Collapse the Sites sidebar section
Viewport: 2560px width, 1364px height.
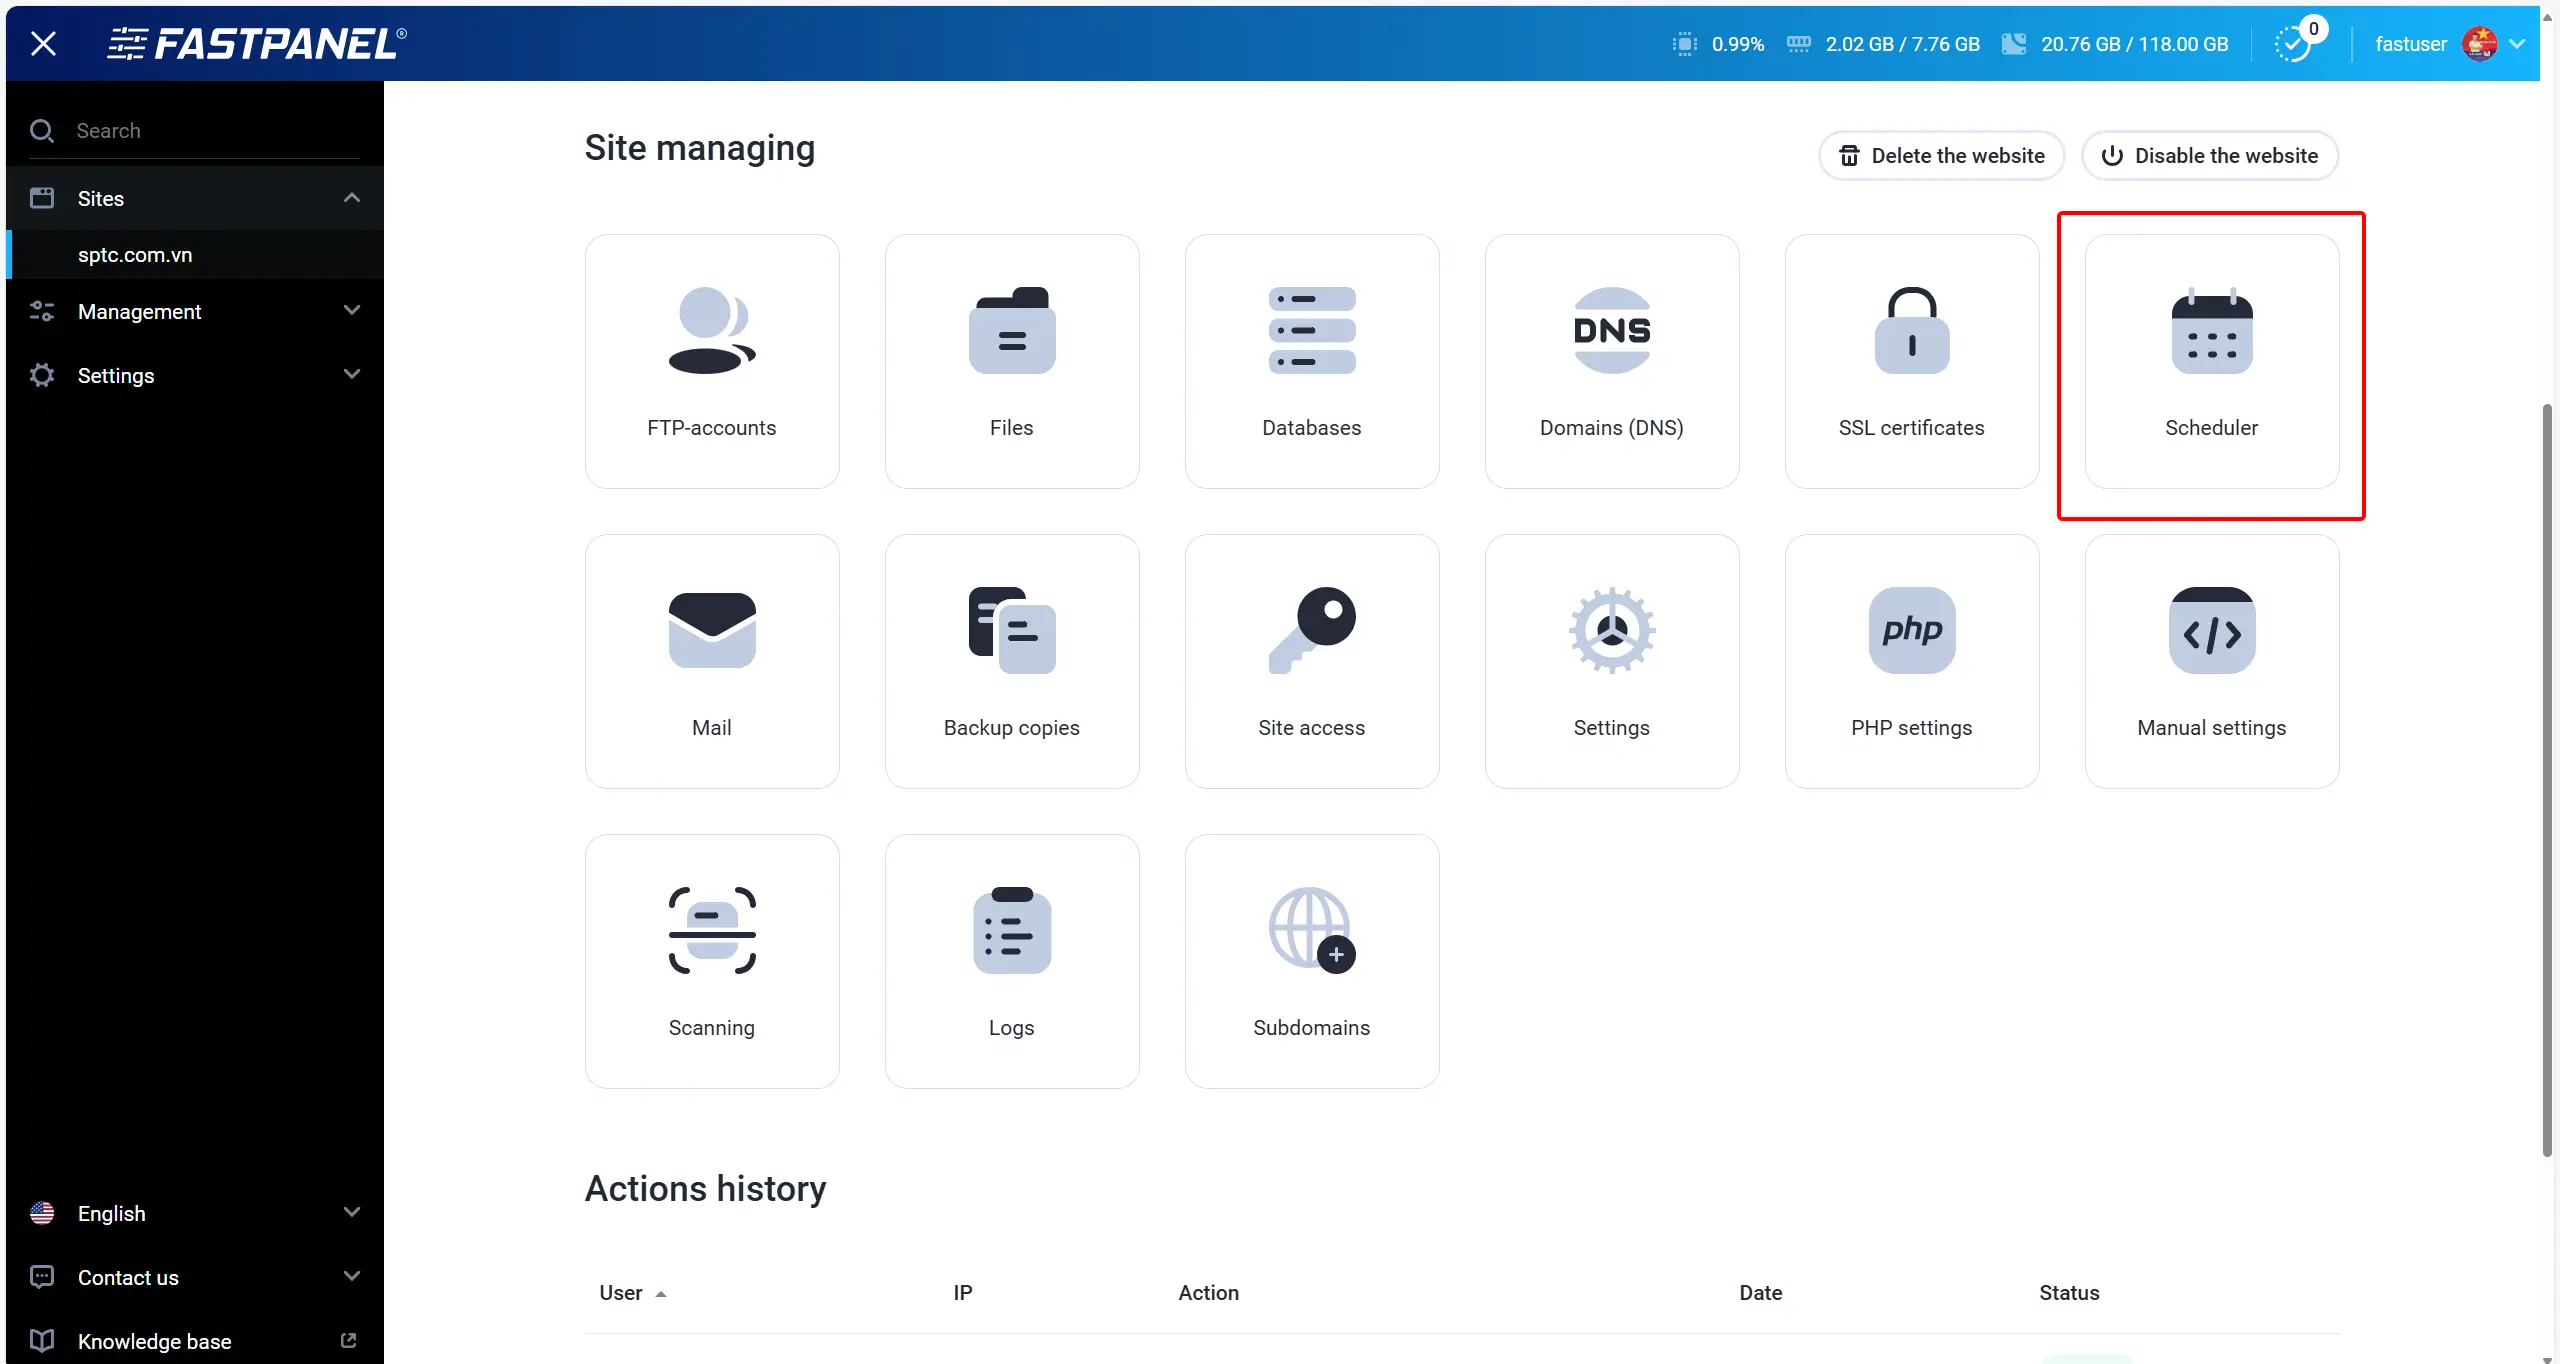pos(351,198)
